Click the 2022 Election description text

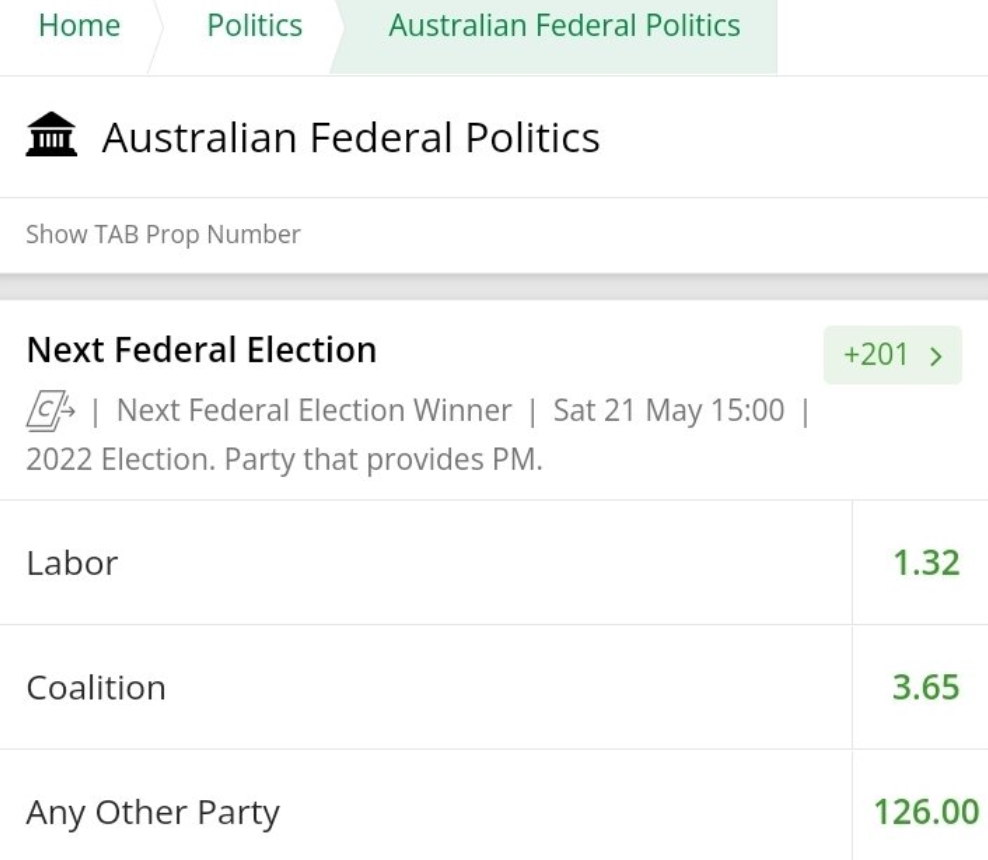click(284, 459)
